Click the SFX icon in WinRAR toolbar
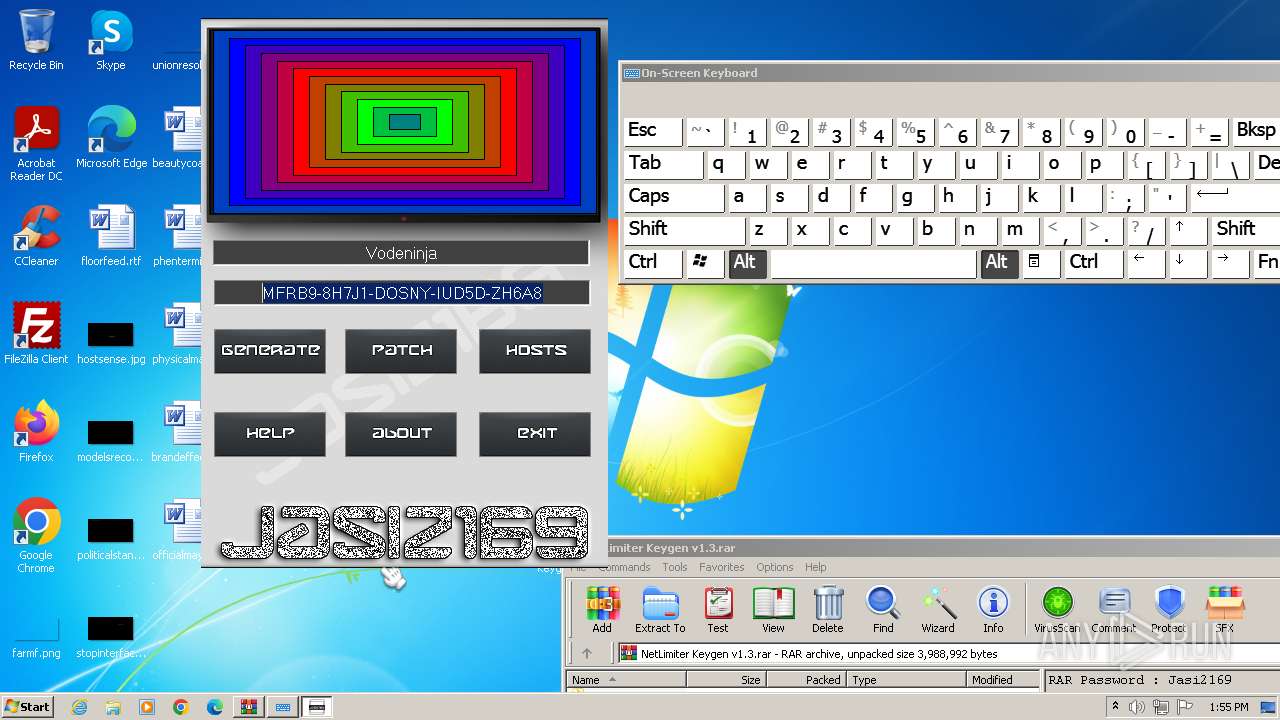The height and width of the screenshot is (720, 1280). point(1225,610)
